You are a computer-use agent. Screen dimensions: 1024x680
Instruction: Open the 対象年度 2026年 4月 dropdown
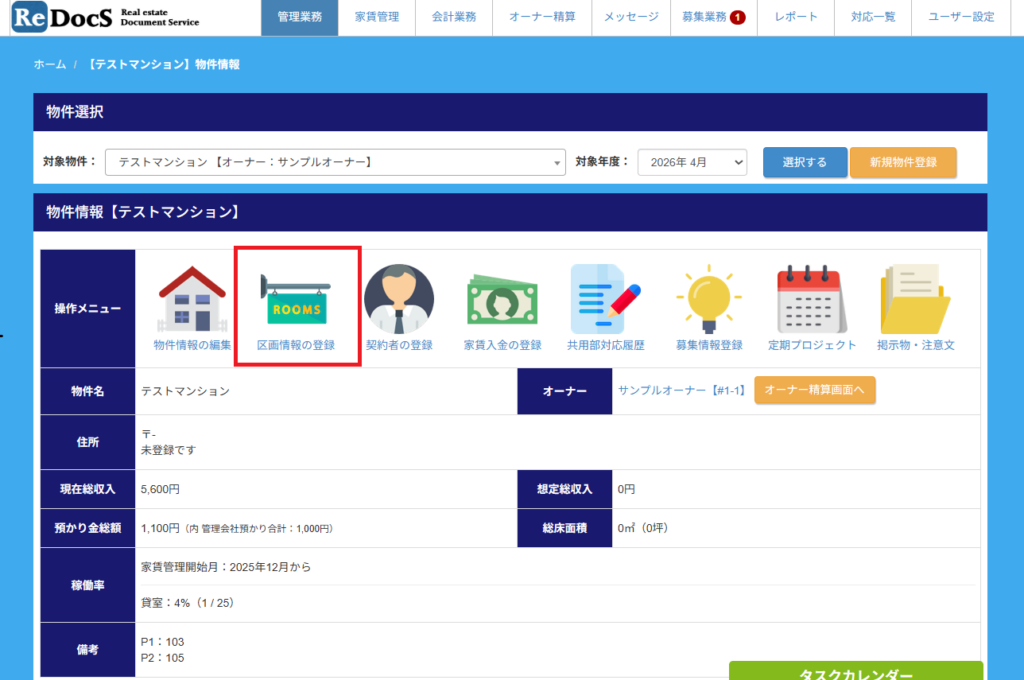pyautogui.click(x=692, y=162)
